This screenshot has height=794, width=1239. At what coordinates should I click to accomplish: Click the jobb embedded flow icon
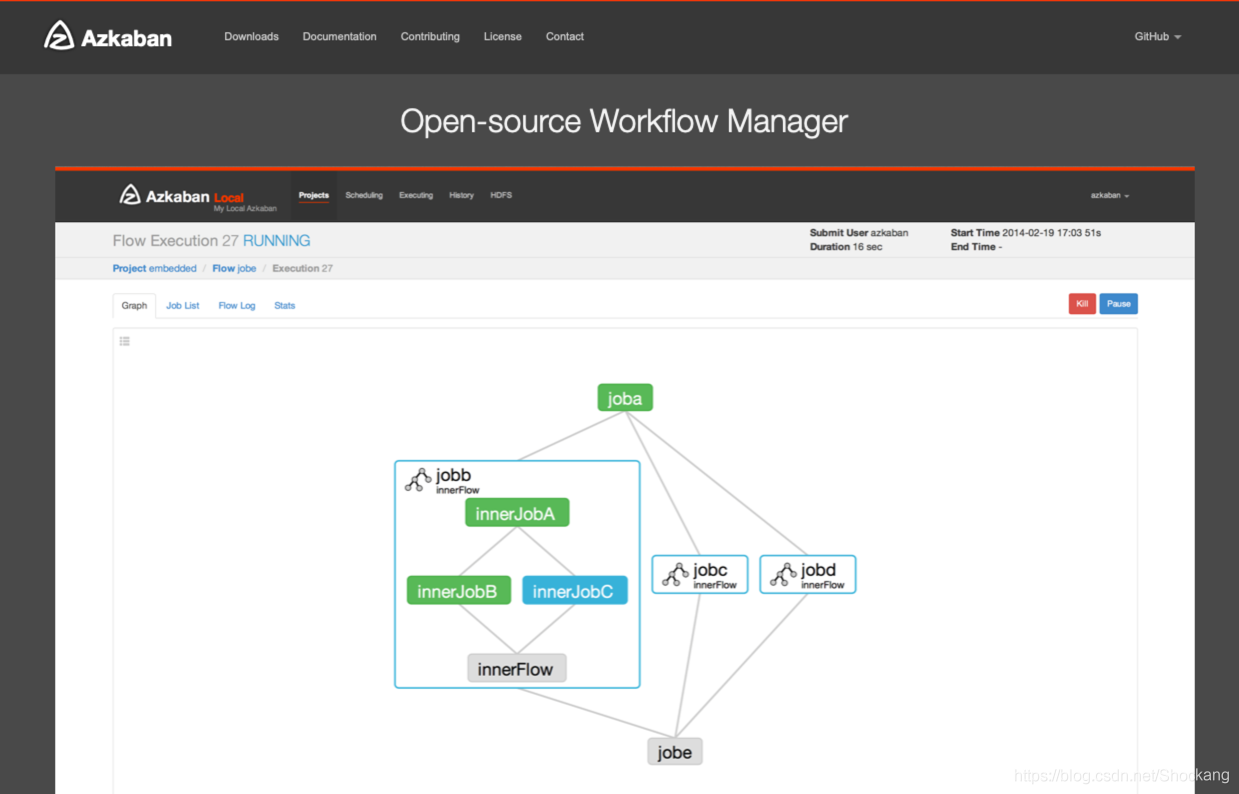point(418,480)
